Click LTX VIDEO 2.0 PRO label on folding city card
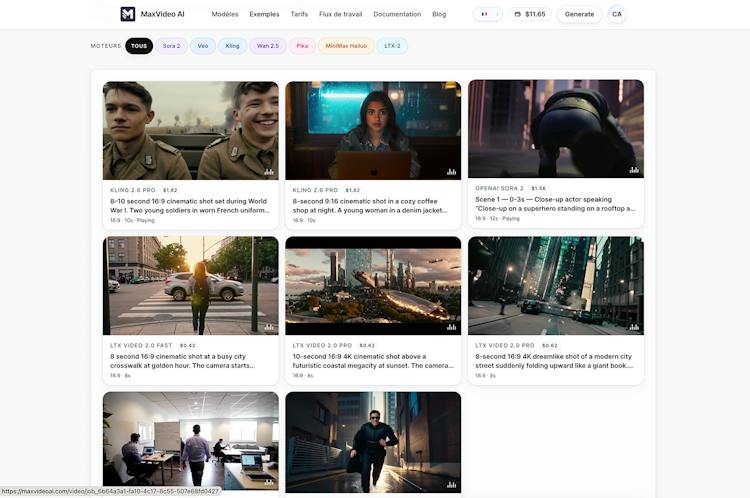750x498 pixels. (x=505, y=345)
